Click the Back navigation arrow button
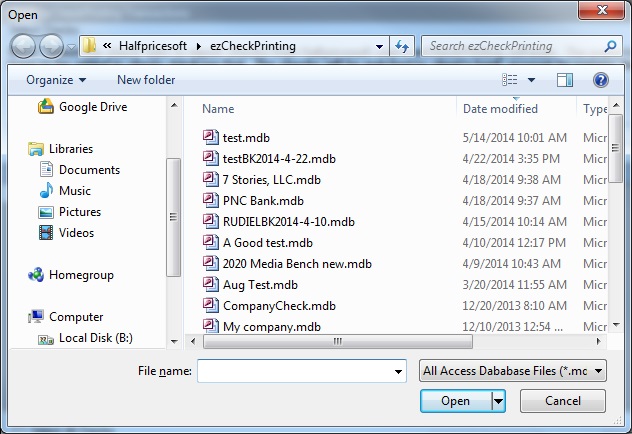 pos(24,46)
